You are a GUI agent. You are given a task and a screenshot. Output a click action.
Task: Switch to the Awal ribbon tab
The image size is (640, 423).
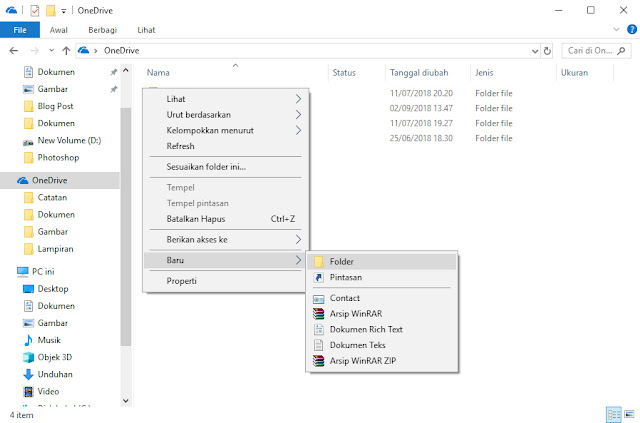58,30
